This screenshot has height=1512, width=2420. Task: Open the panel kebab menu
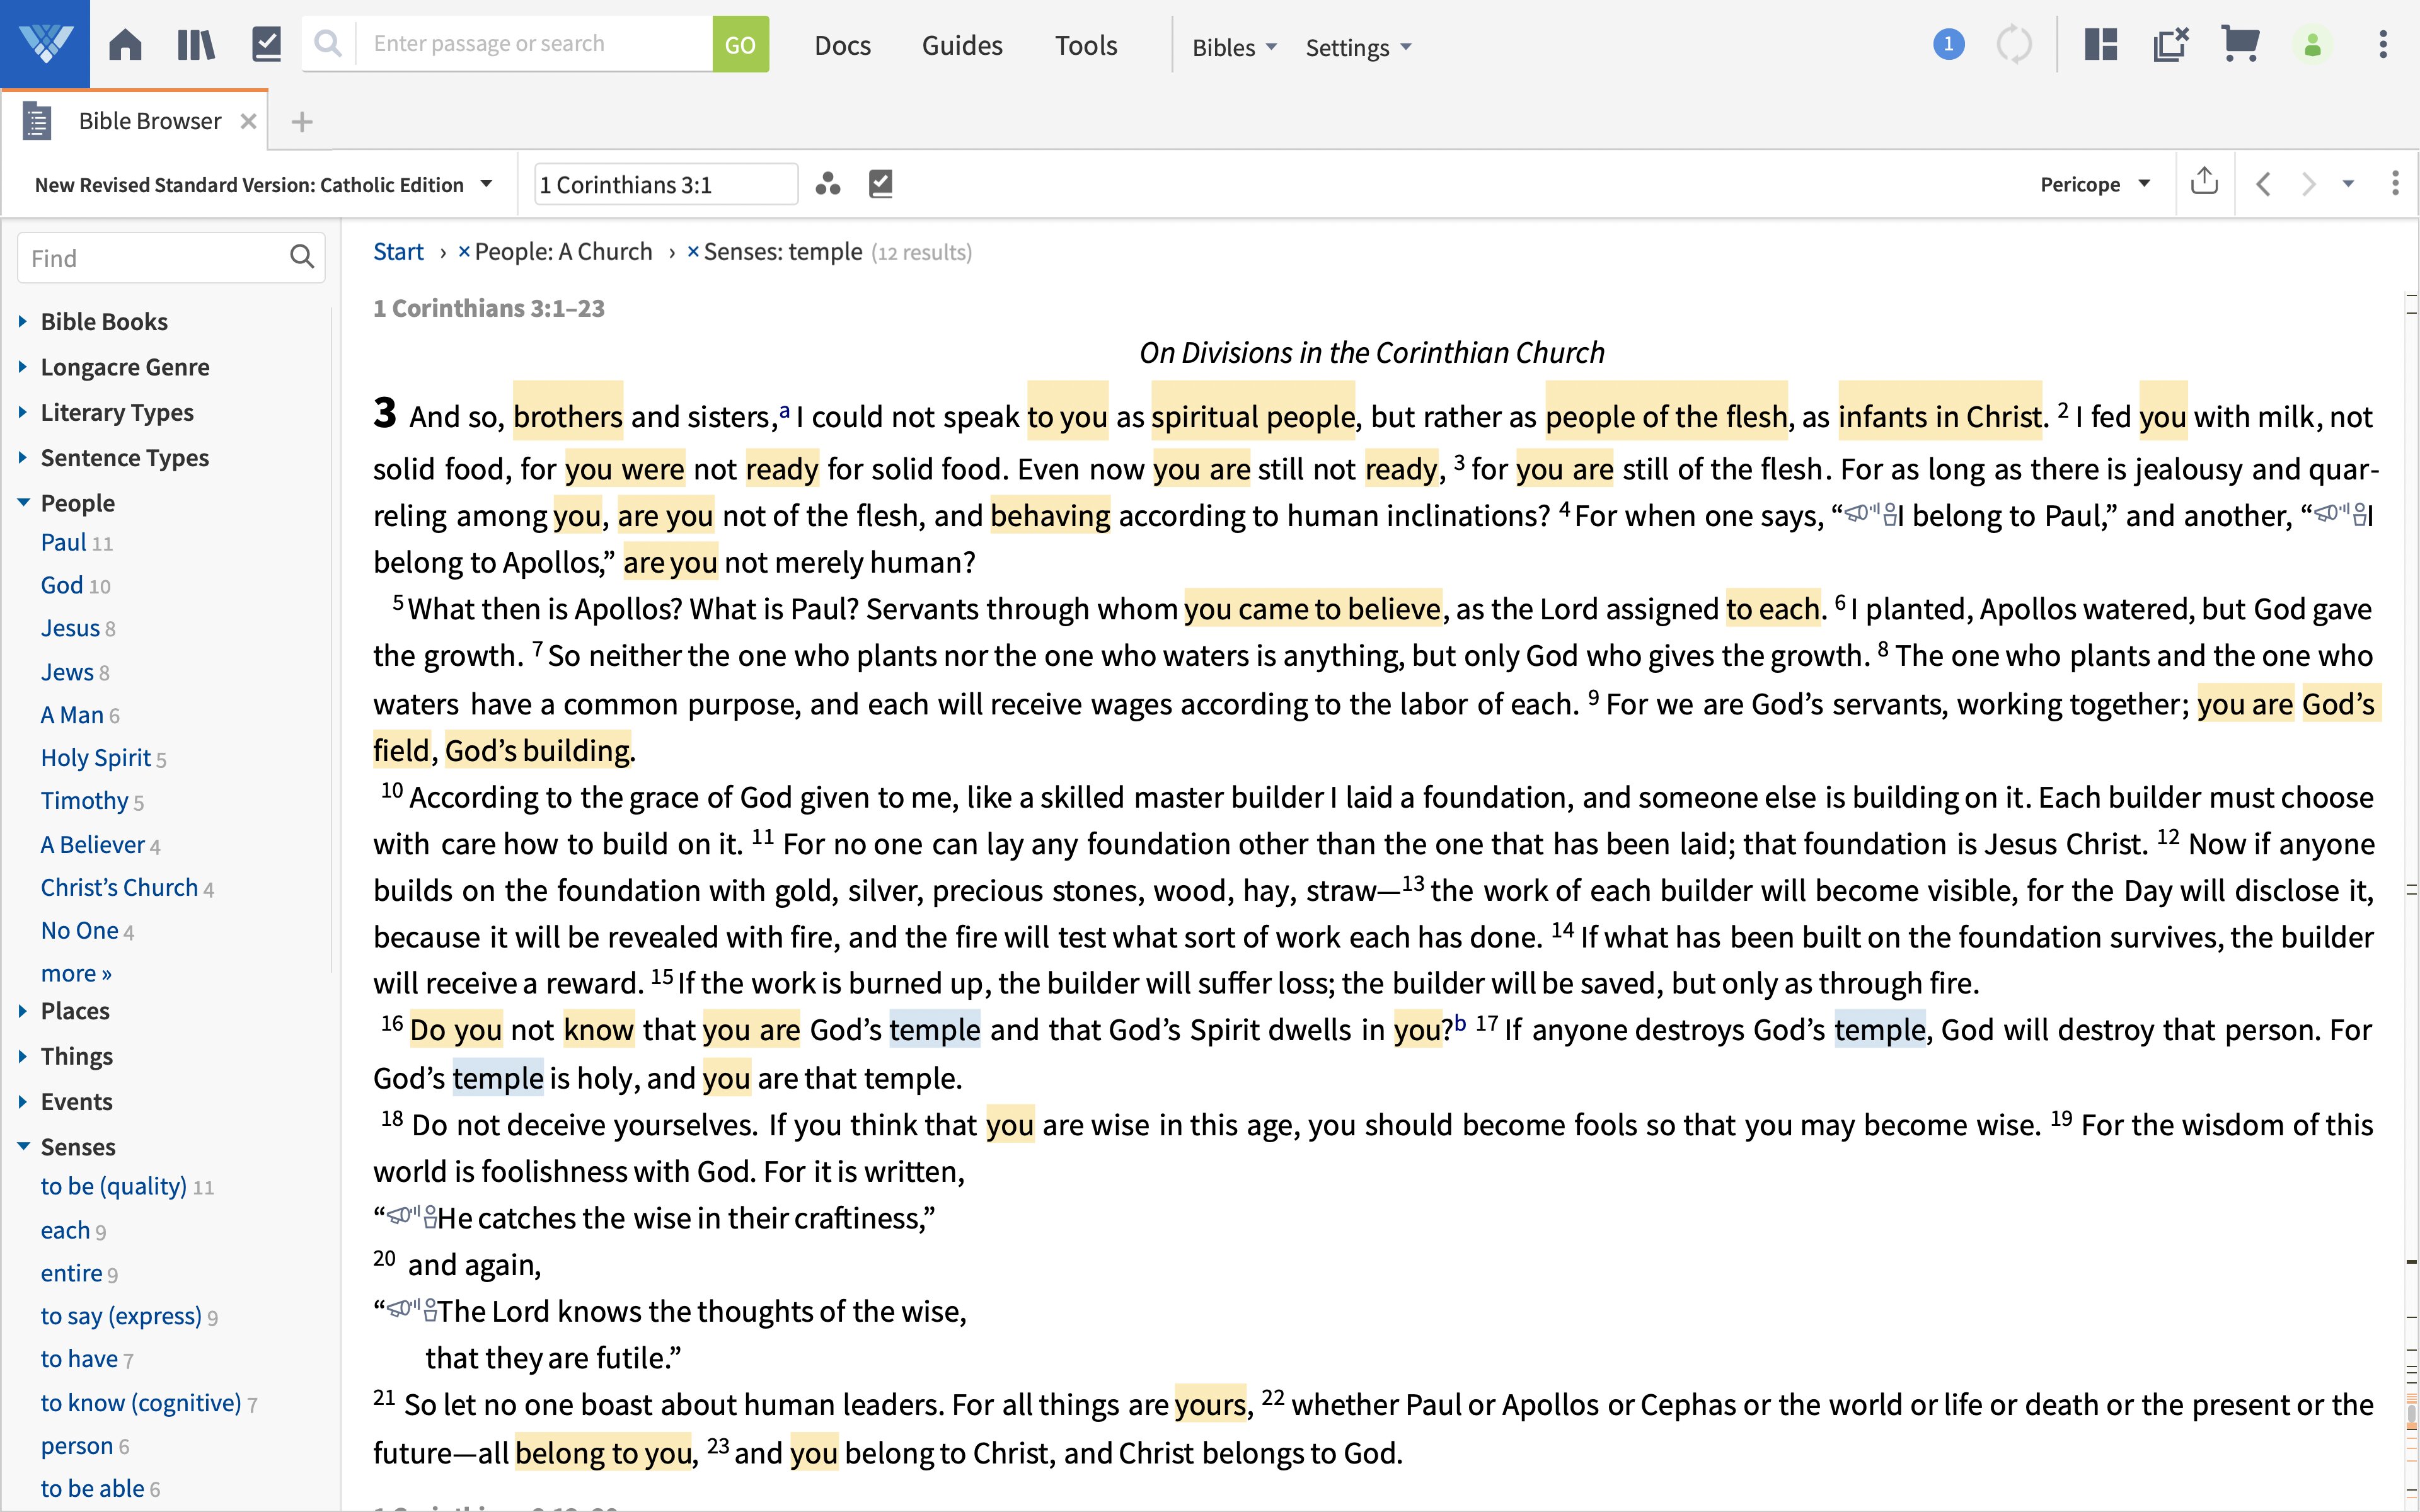(2395, 183)
